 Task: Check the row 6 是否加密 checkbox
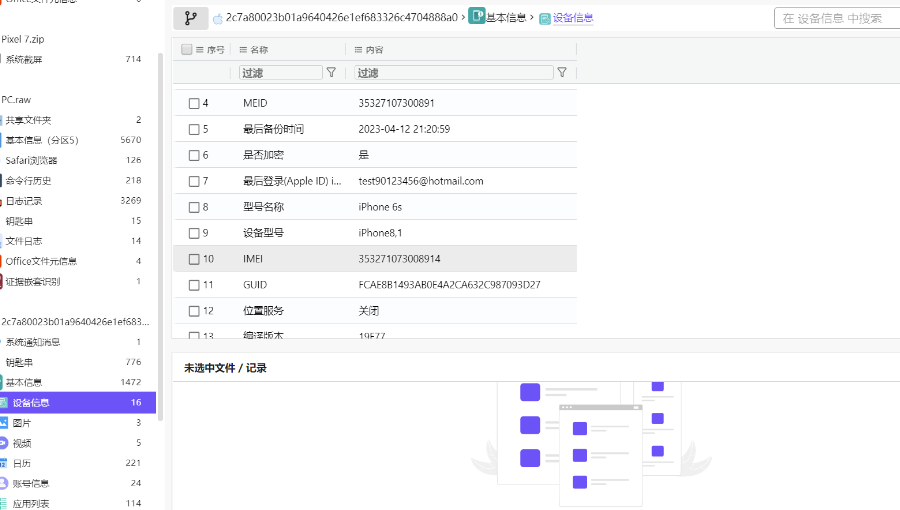[x=194, y=155]
